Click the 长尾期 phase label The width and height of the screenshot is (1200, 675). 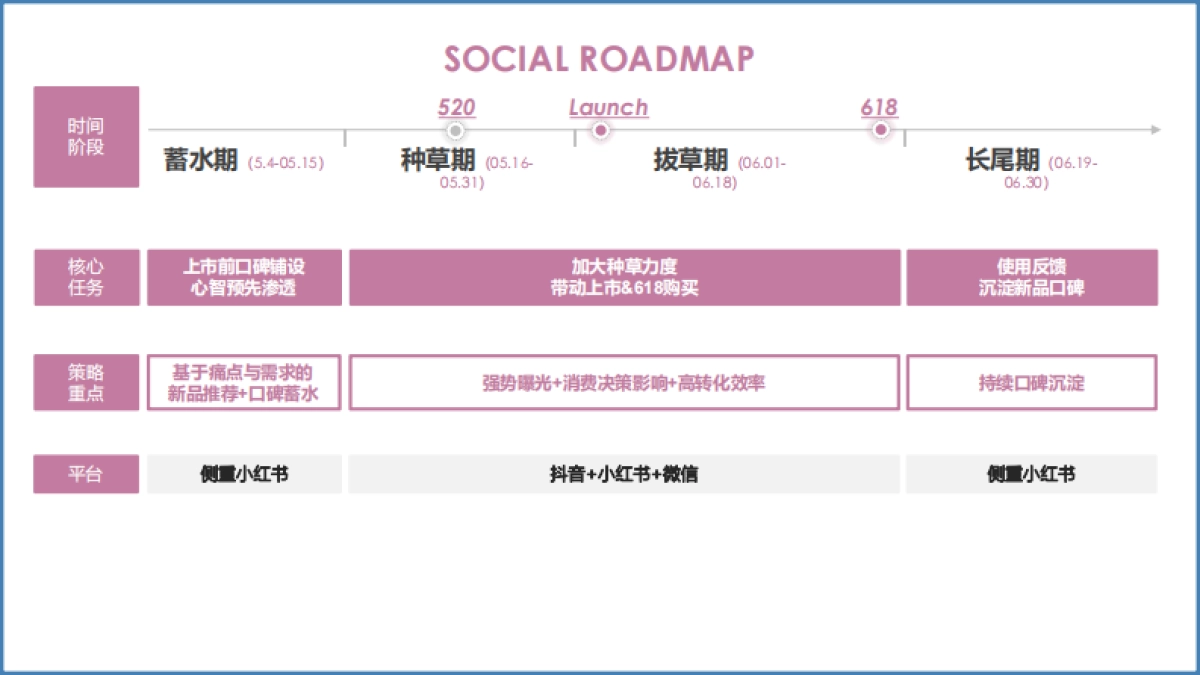pyautogui.click(x=1003, y=160)
